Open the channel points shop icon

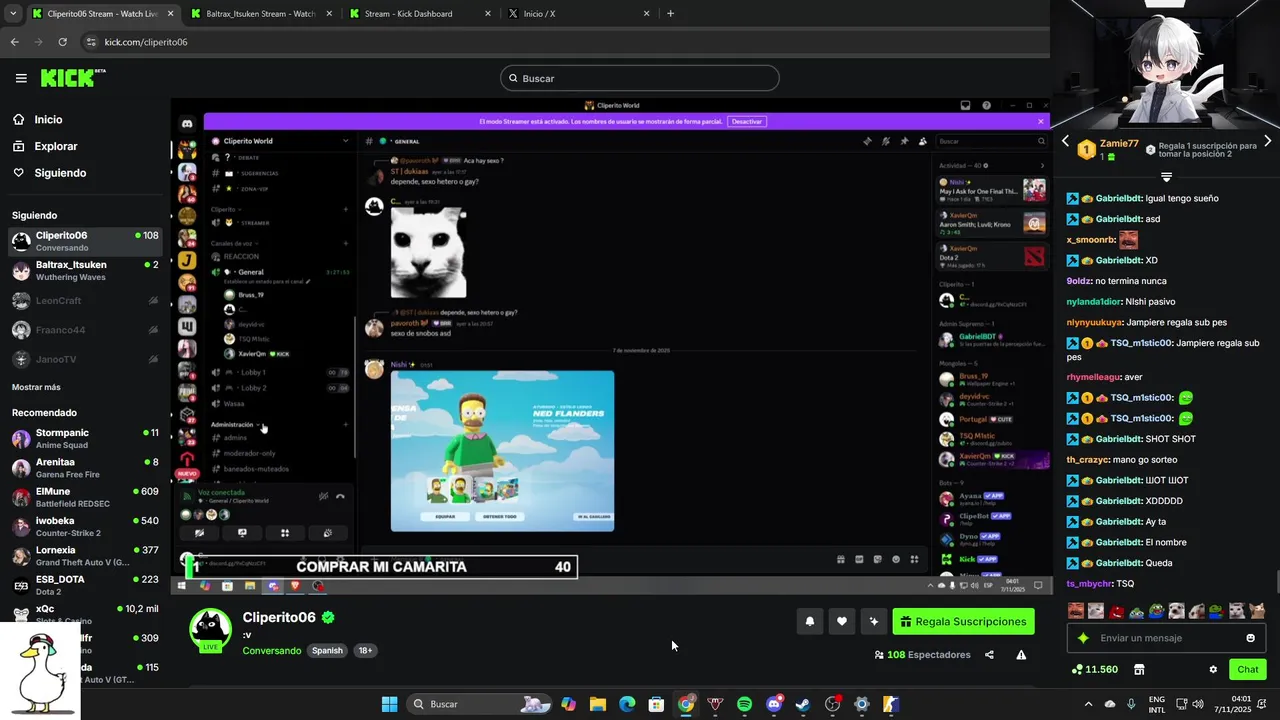coord(1138,669)
